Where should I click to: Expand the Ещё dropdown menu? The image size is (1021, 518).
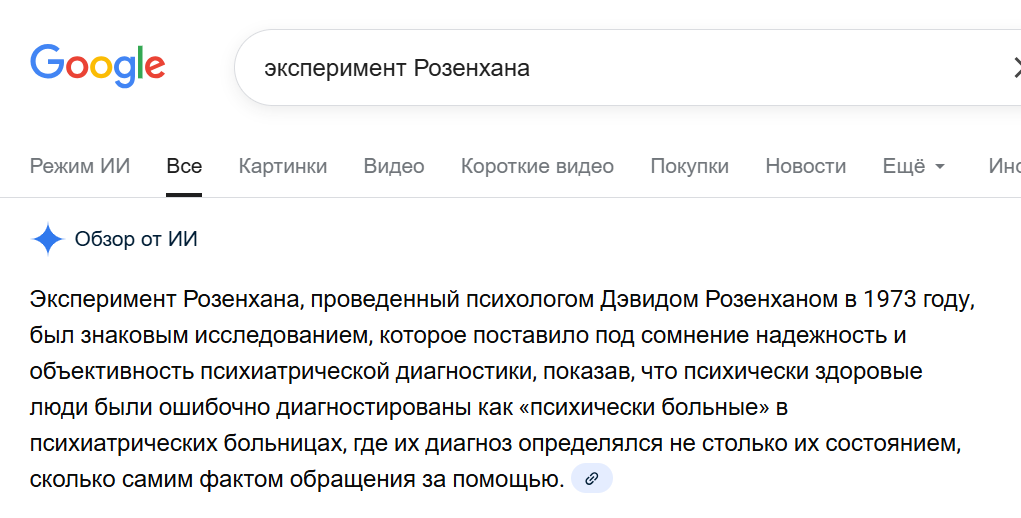click(914, 166)
